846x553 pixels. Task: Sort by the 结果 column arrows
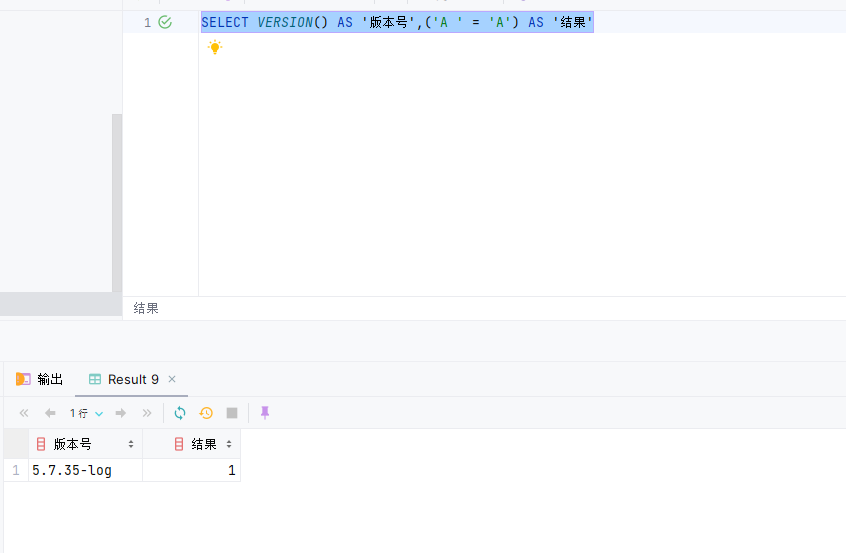229,444
